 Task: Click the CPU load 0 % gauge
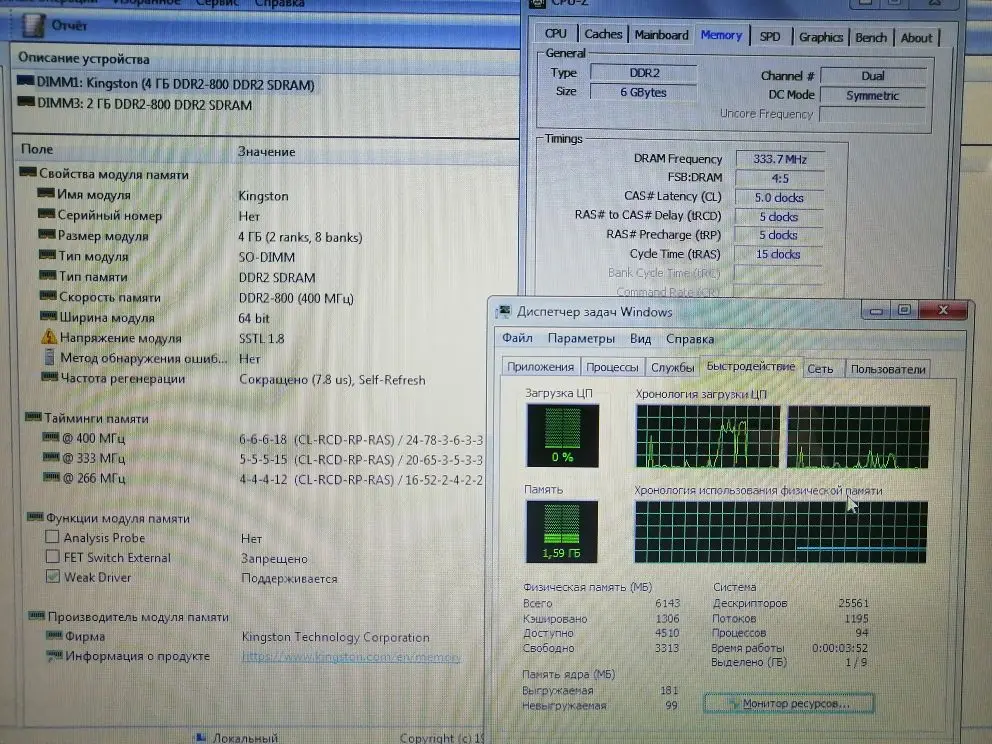(562, 436)
